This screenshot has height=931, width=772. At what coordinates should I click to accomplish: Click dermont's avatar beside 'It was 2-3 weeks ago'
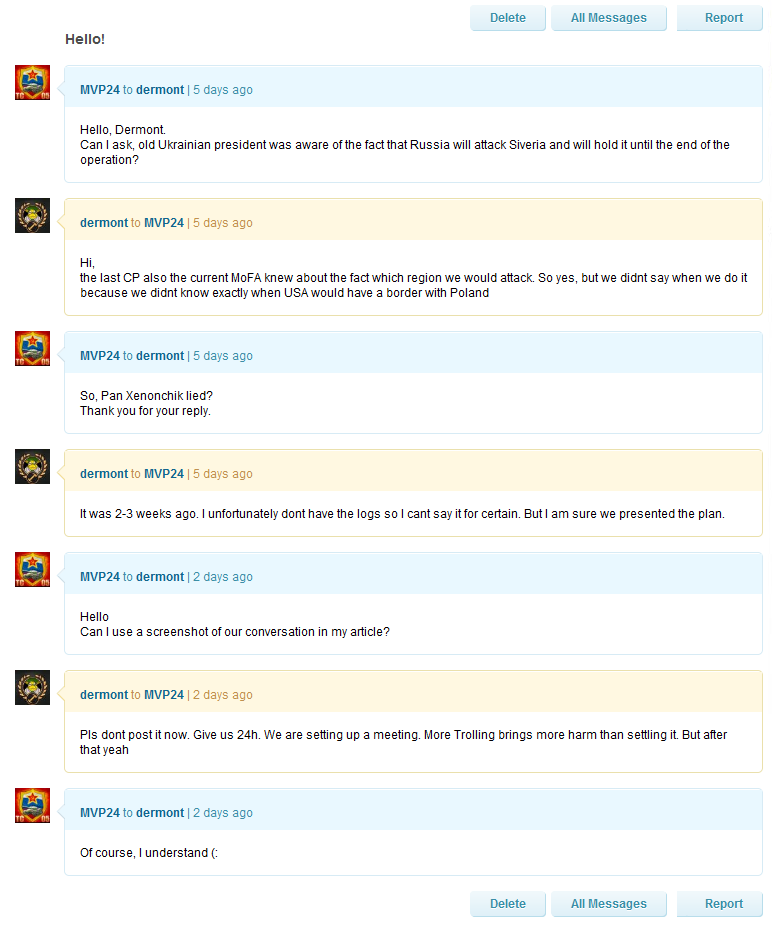click(x=32, y=466)
